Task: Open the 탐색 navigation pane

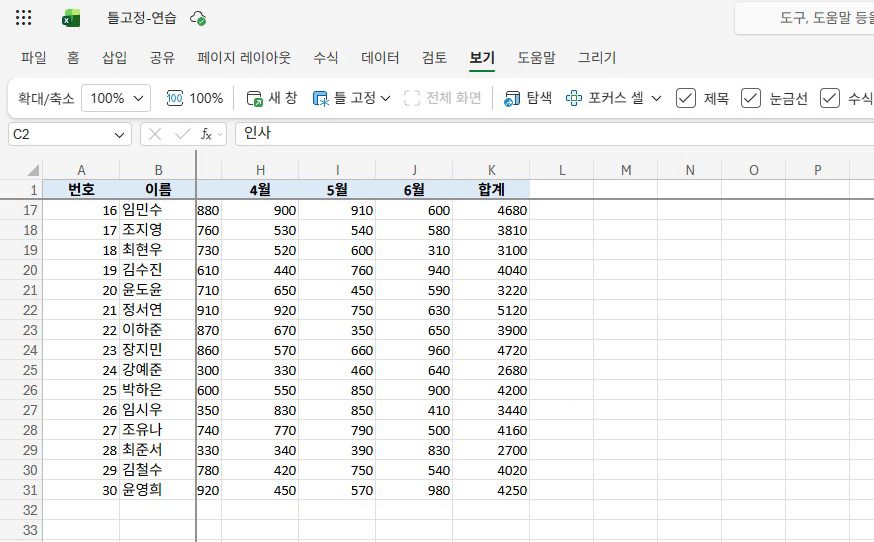Action: point(527,98)
